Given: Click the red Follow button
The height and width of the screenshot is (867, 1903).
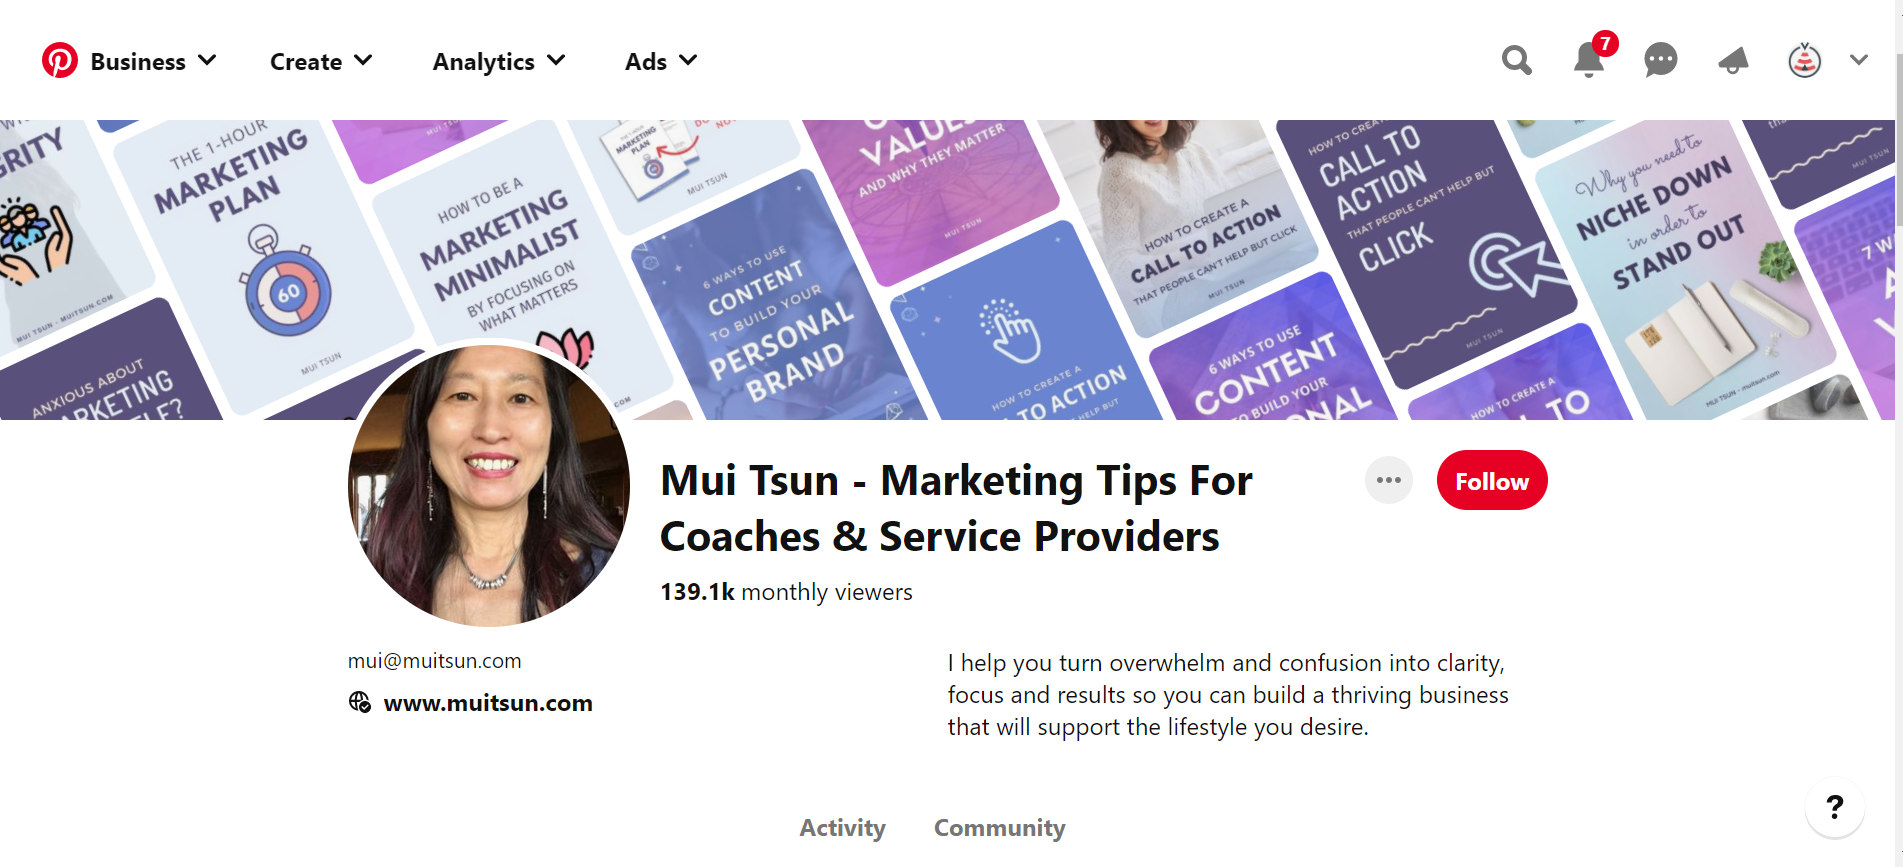Looking at the screenshot, I should tap(1491, 481).
